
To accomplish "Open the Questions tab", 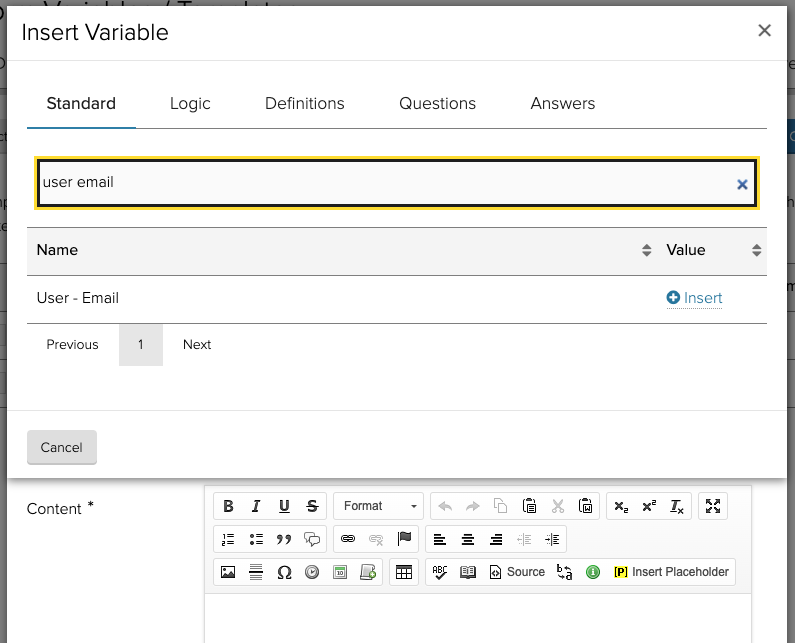I will coord(438,103).
